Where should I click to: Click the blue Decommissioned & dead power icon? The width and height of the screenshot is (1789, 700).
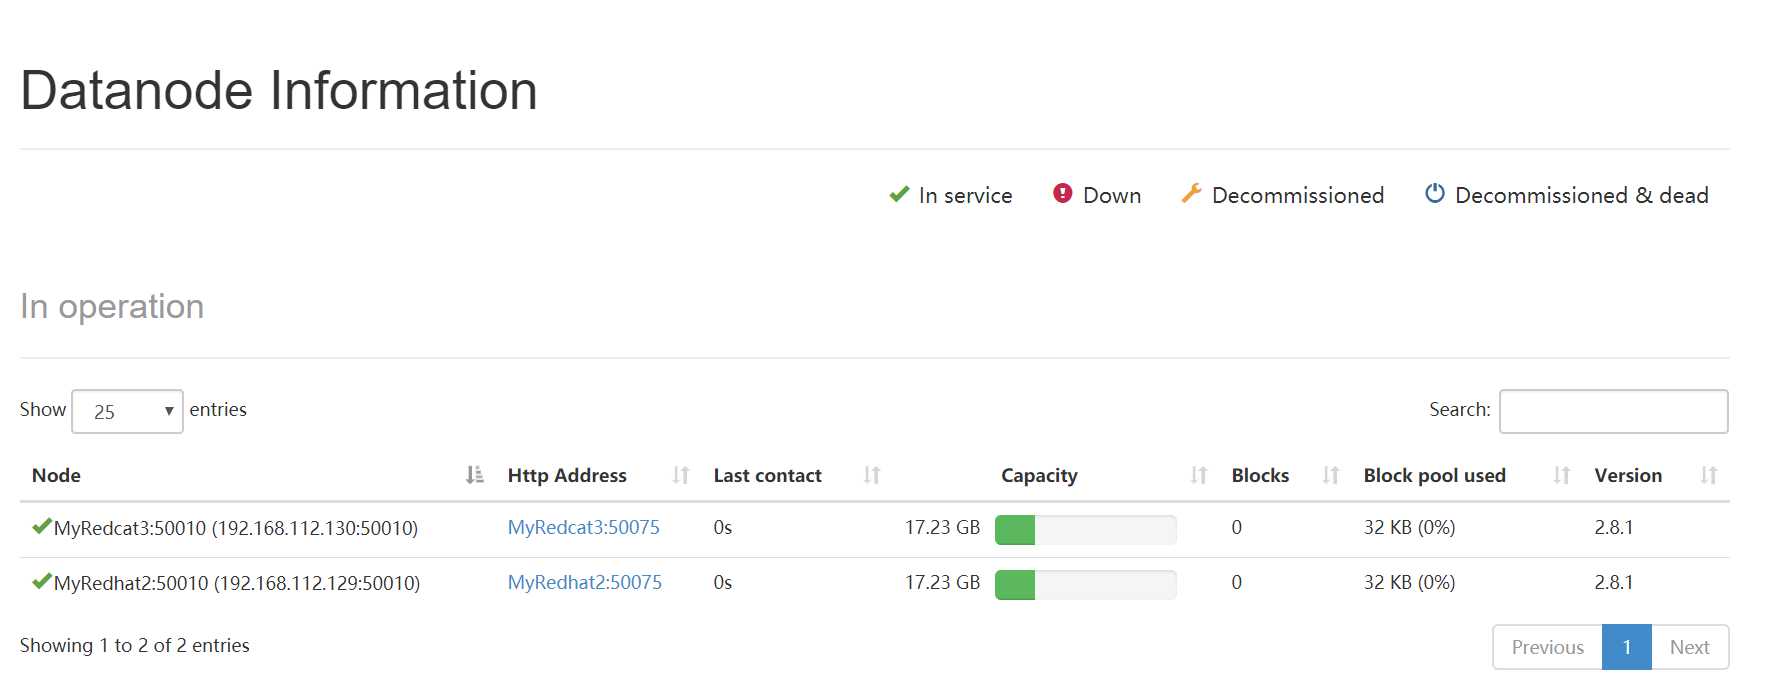1434,193
